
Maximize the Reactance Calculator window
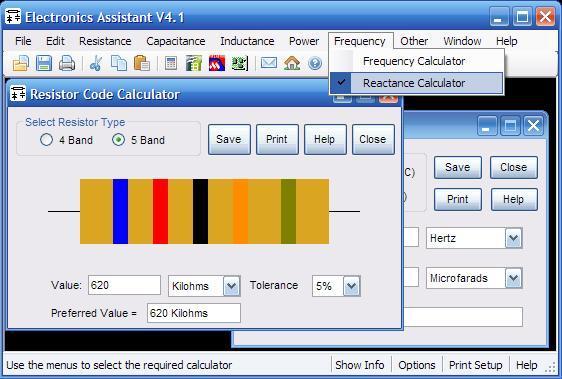point(510,125)
